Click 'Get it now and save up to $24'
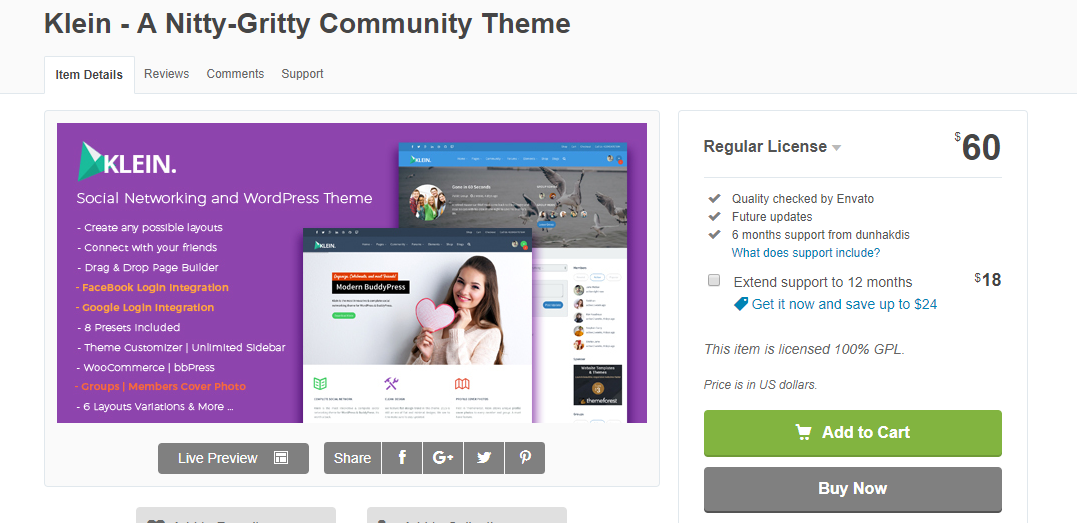 pos(844,304)
